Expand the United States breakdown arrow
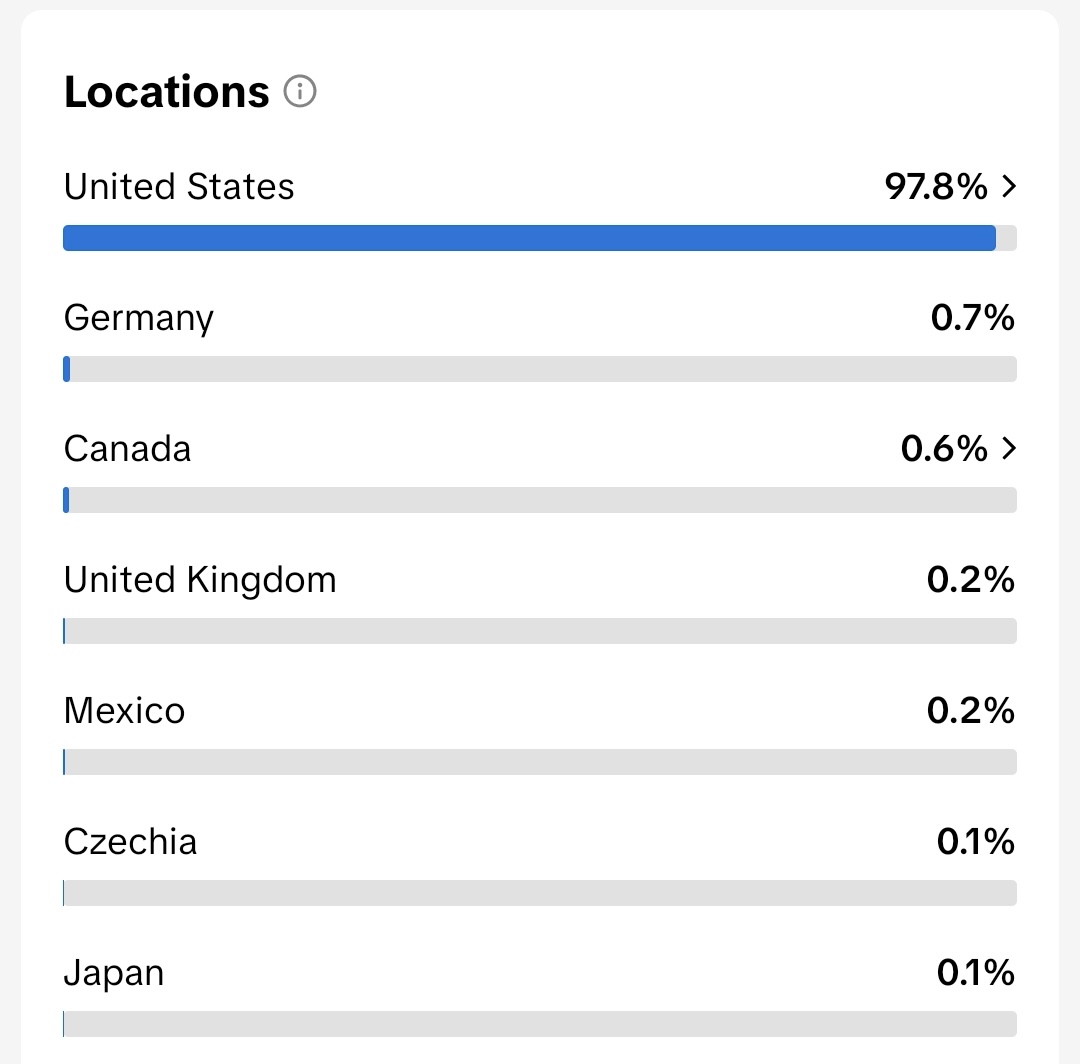This screenshot has width=1080, height=1064. pyautogui.click(x=1009, y=187)
